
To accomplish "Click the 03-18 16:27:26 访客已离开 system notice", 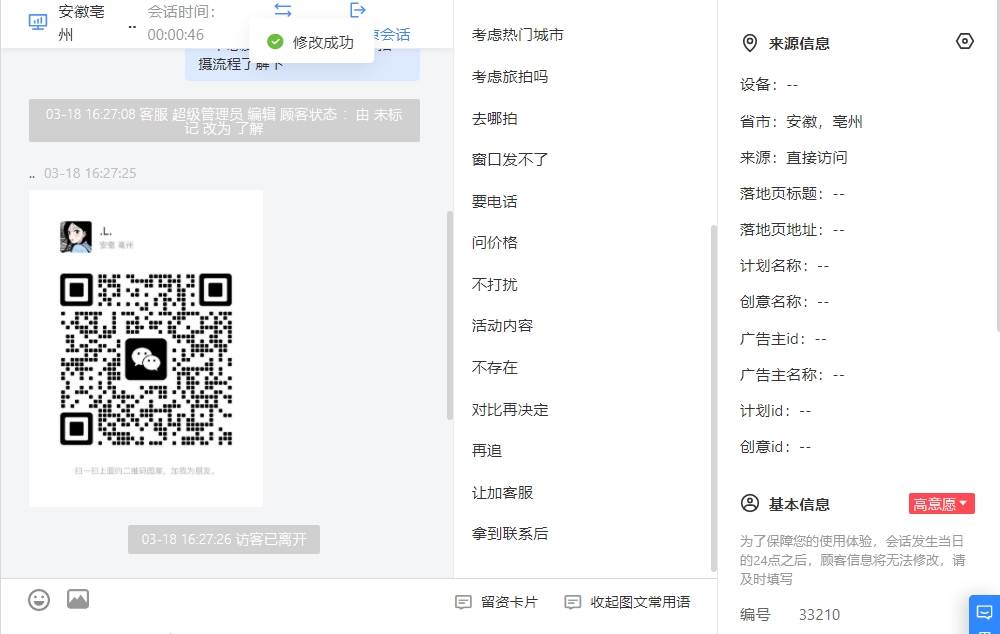I will click(224, 540).
